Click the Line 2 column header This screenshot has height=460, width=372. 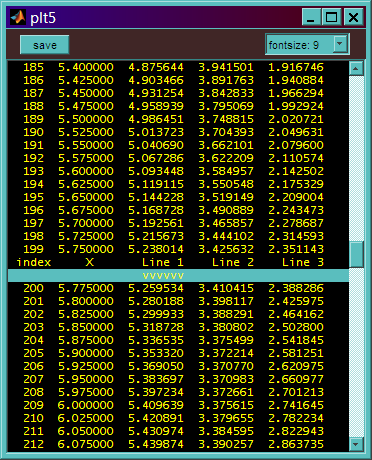coord(233,262)
